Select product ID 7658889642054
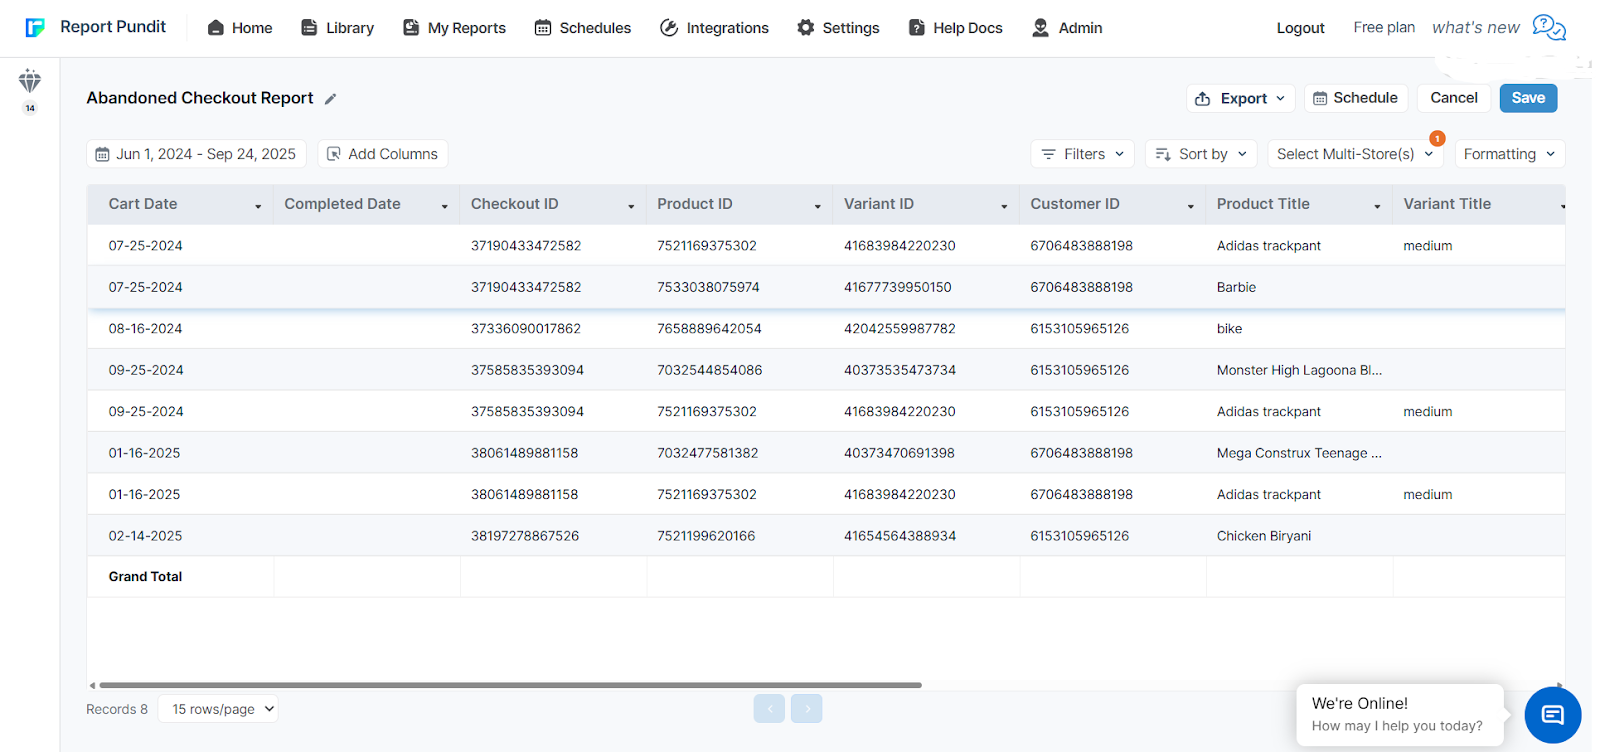 point(709,329)
